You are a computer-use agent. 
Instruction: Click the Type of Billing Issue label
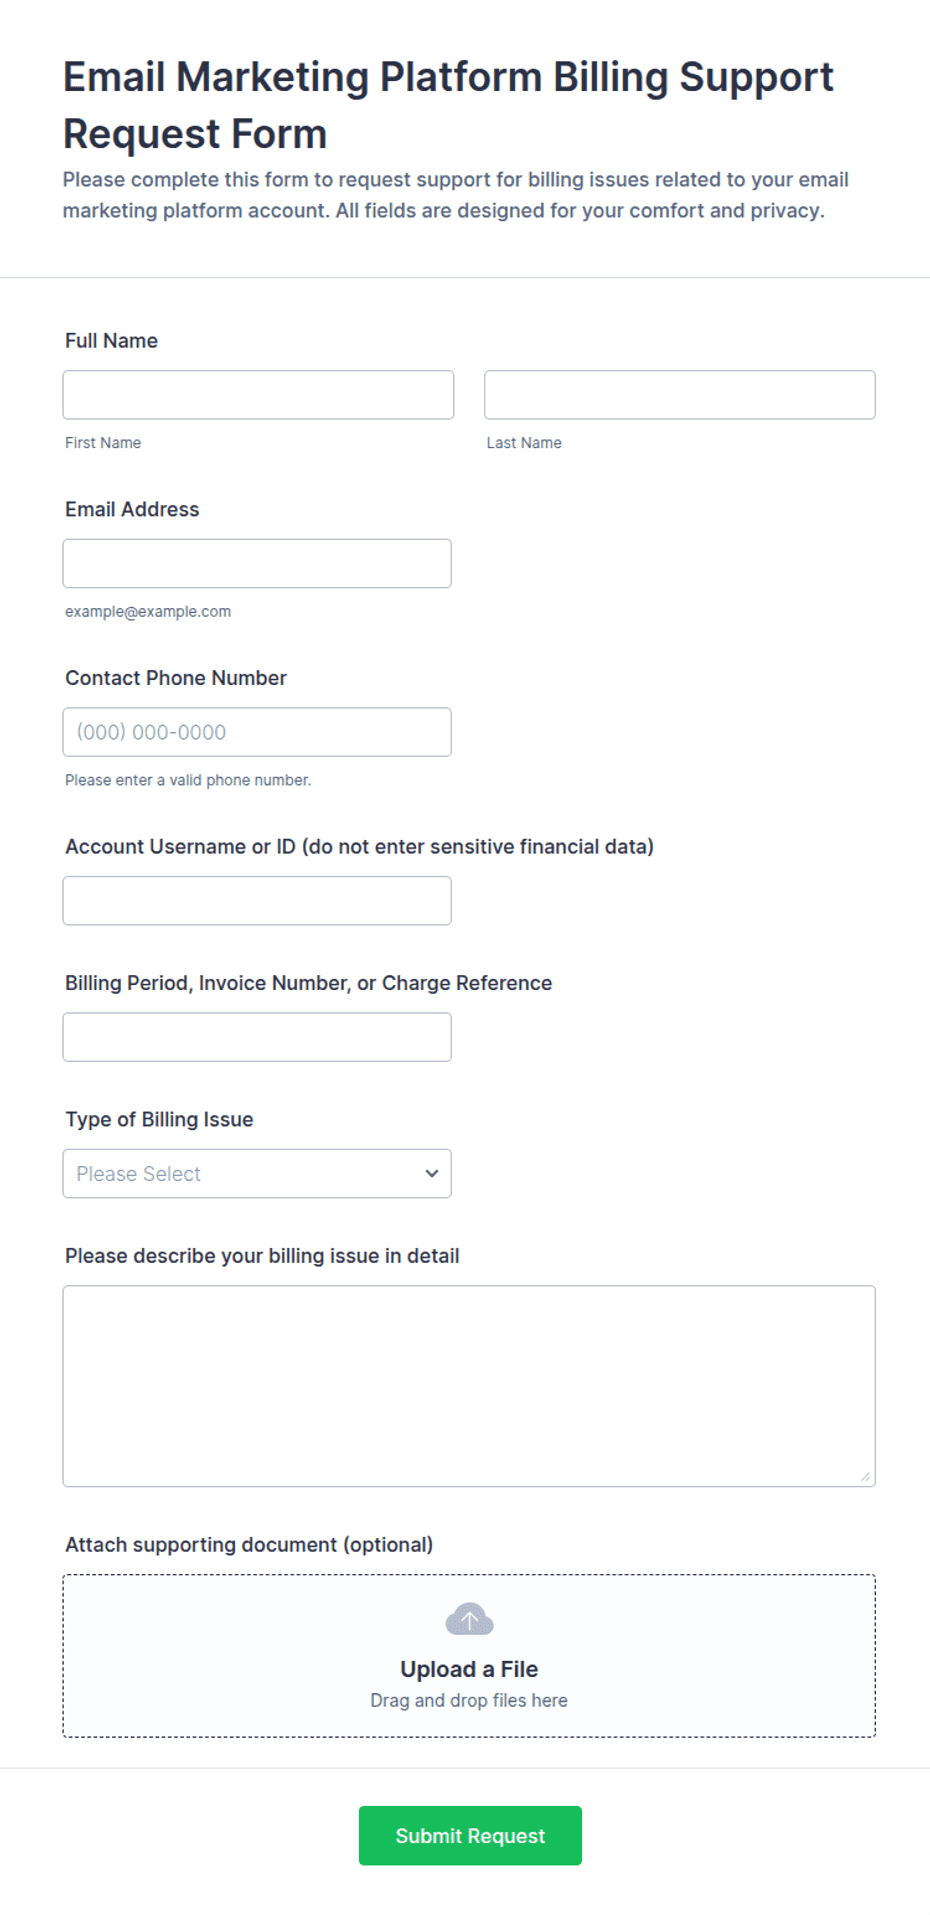point(159,1119)
